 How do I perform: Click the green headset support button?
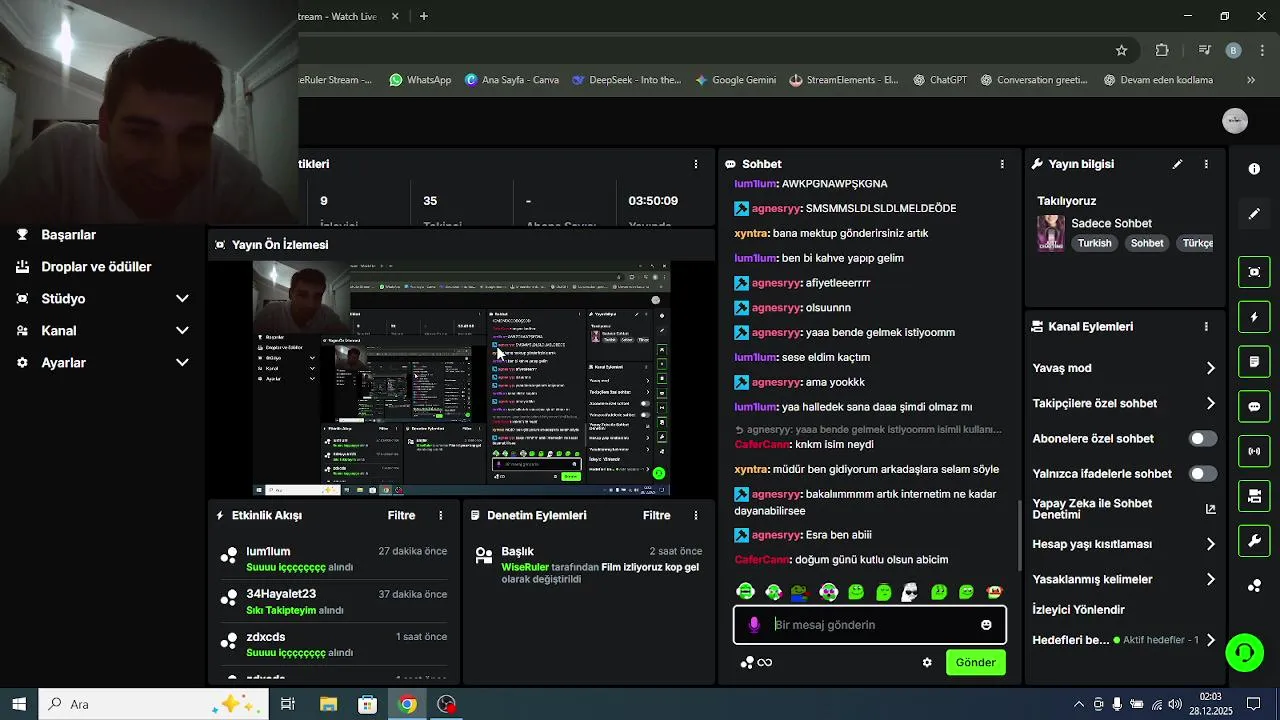click(1244, 654)
